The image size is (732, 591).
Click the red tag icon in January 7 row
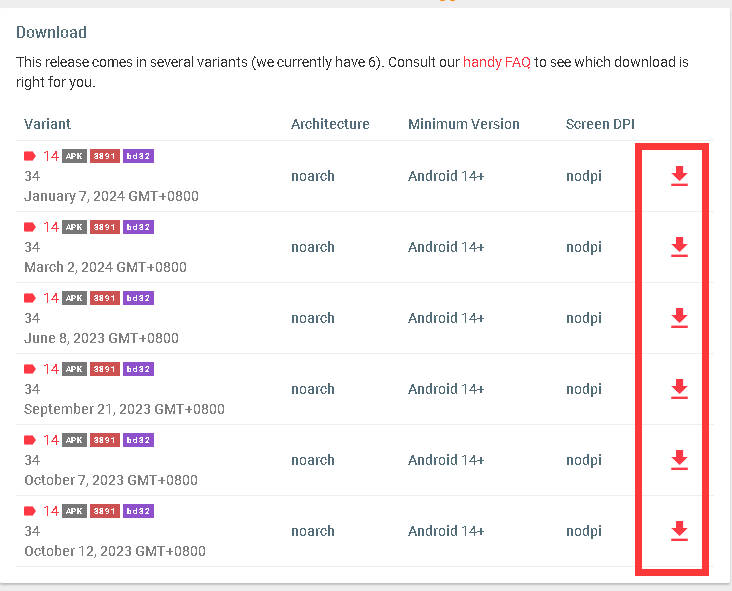[30, 156]
